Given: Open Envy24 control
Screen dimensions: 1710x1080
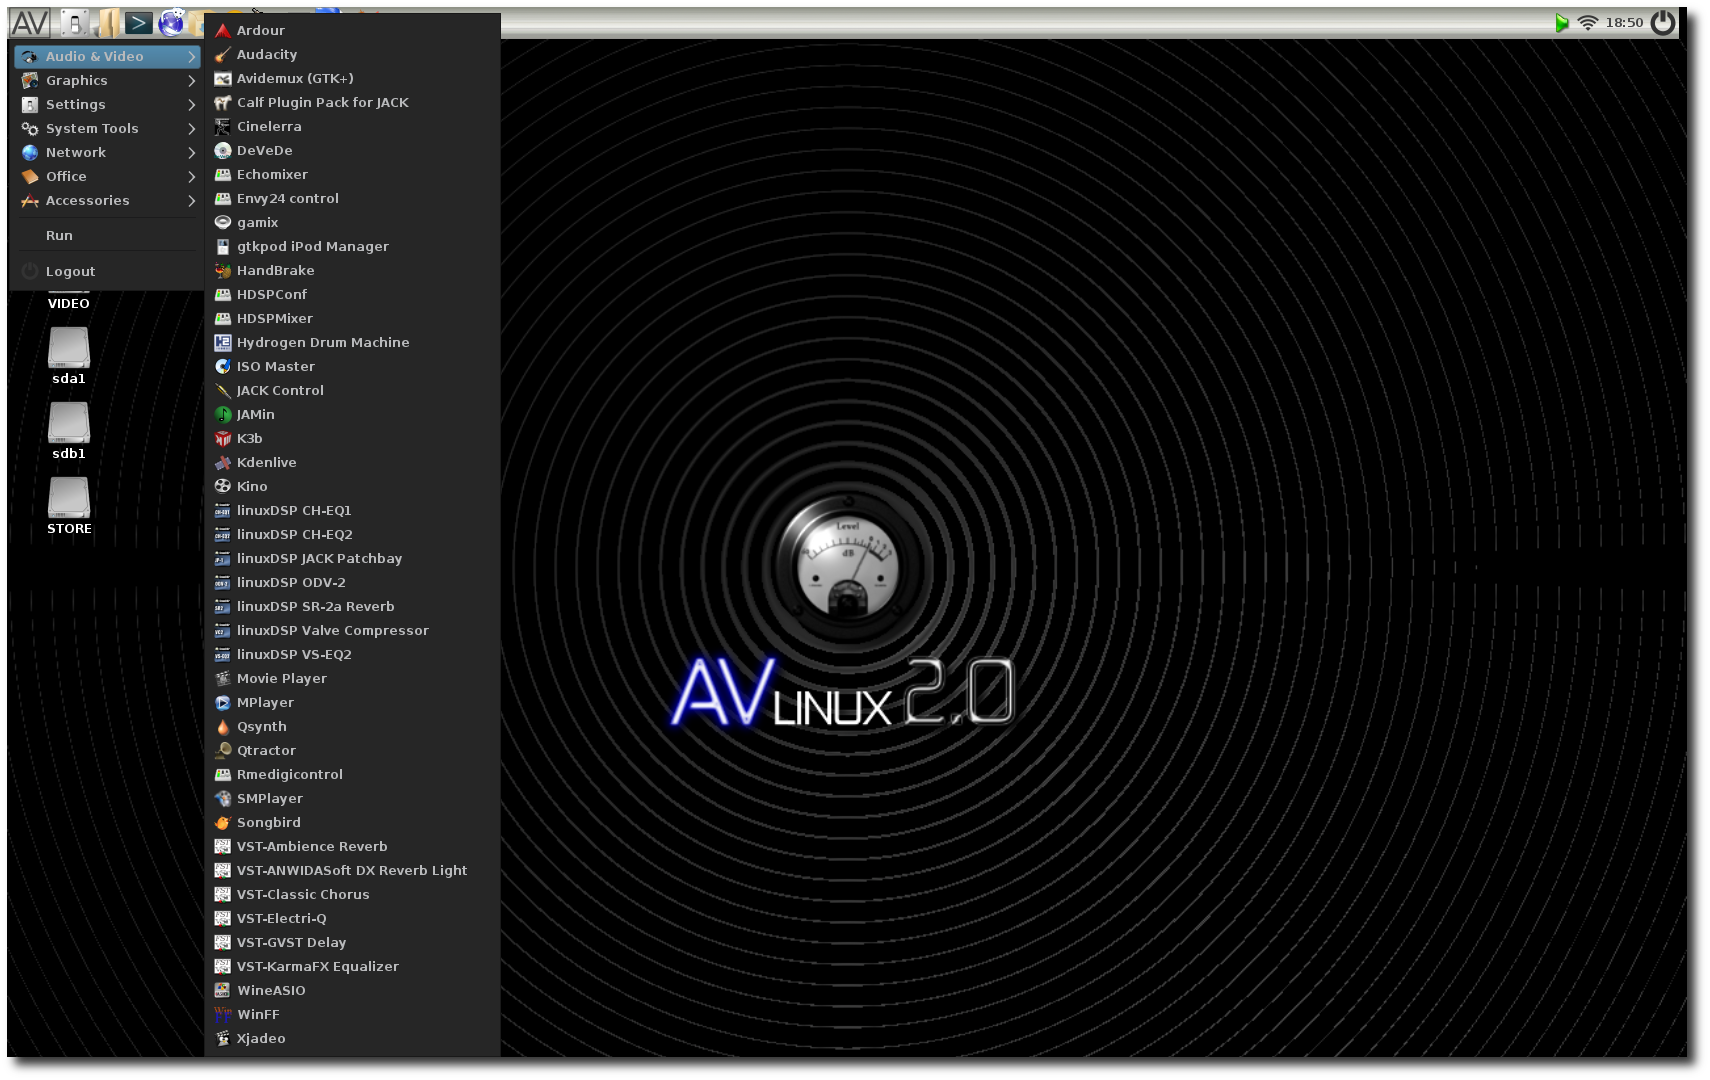Looking at the screenshot, I should coord(352,199).
